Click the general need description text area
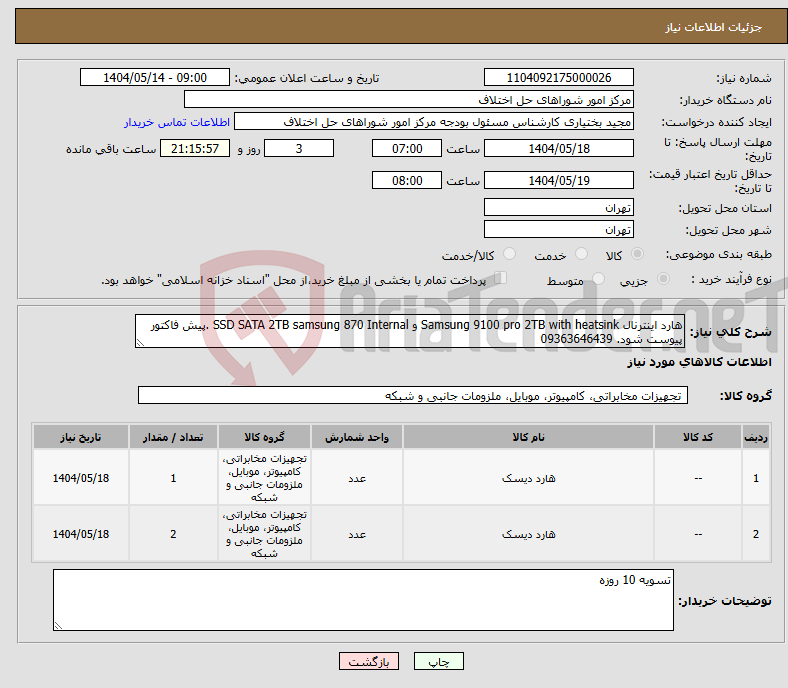Viewport: 788px width, 688px height. click(410, 331)
